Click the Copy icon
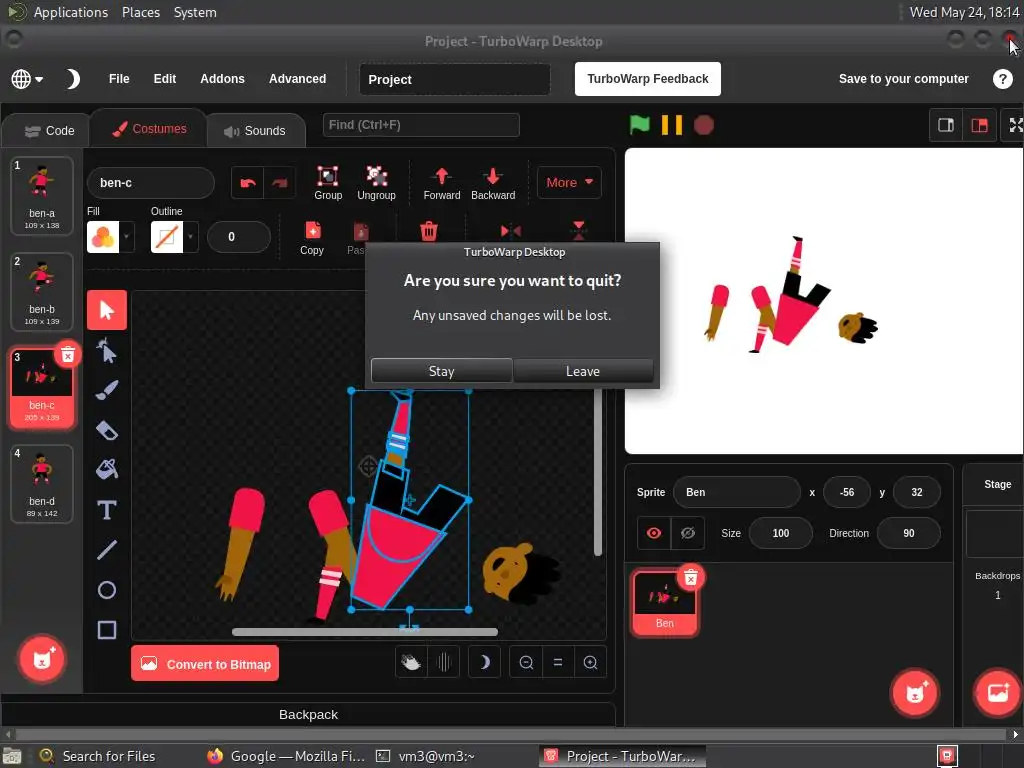The width and height of the screenshot is (1024, 768). [312, 238]
